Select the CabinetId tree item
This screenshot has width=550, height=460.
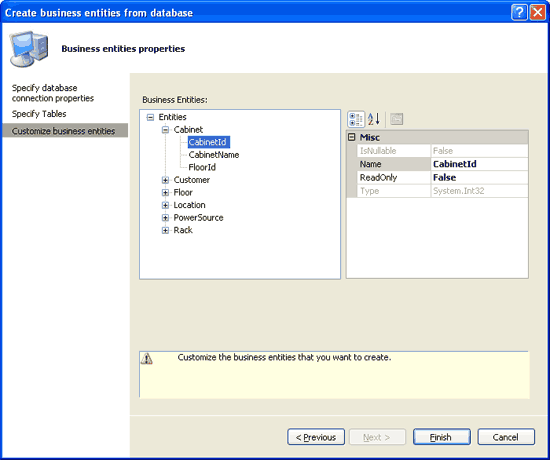point(208,142)
